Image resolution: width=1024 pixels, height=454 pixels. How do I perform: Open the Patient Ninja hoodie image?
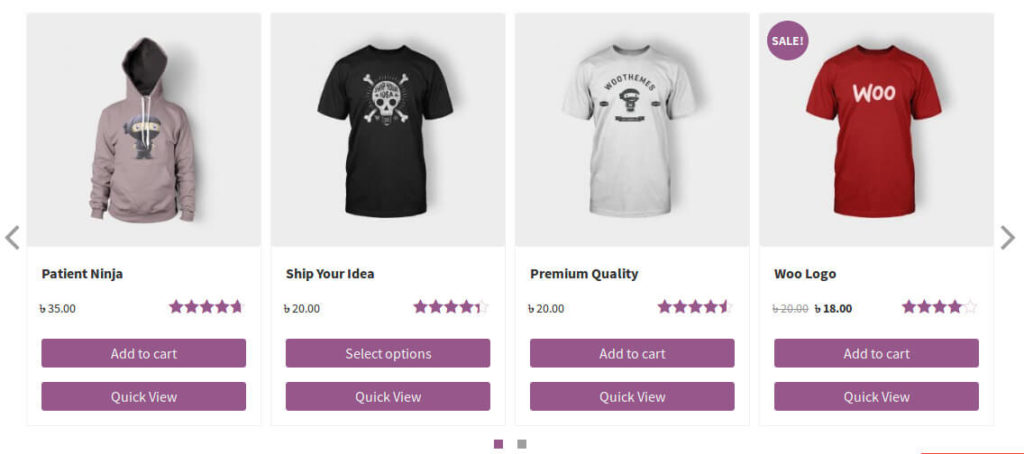(x=144, y=130)
